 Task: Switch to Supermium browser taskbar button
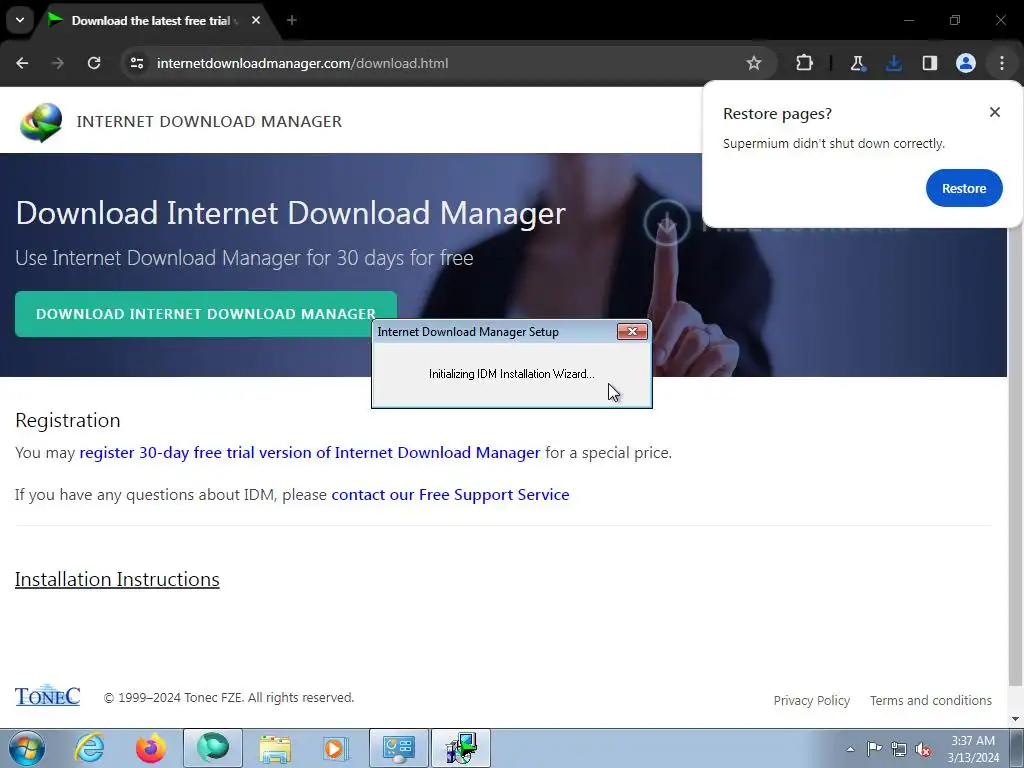213,748
